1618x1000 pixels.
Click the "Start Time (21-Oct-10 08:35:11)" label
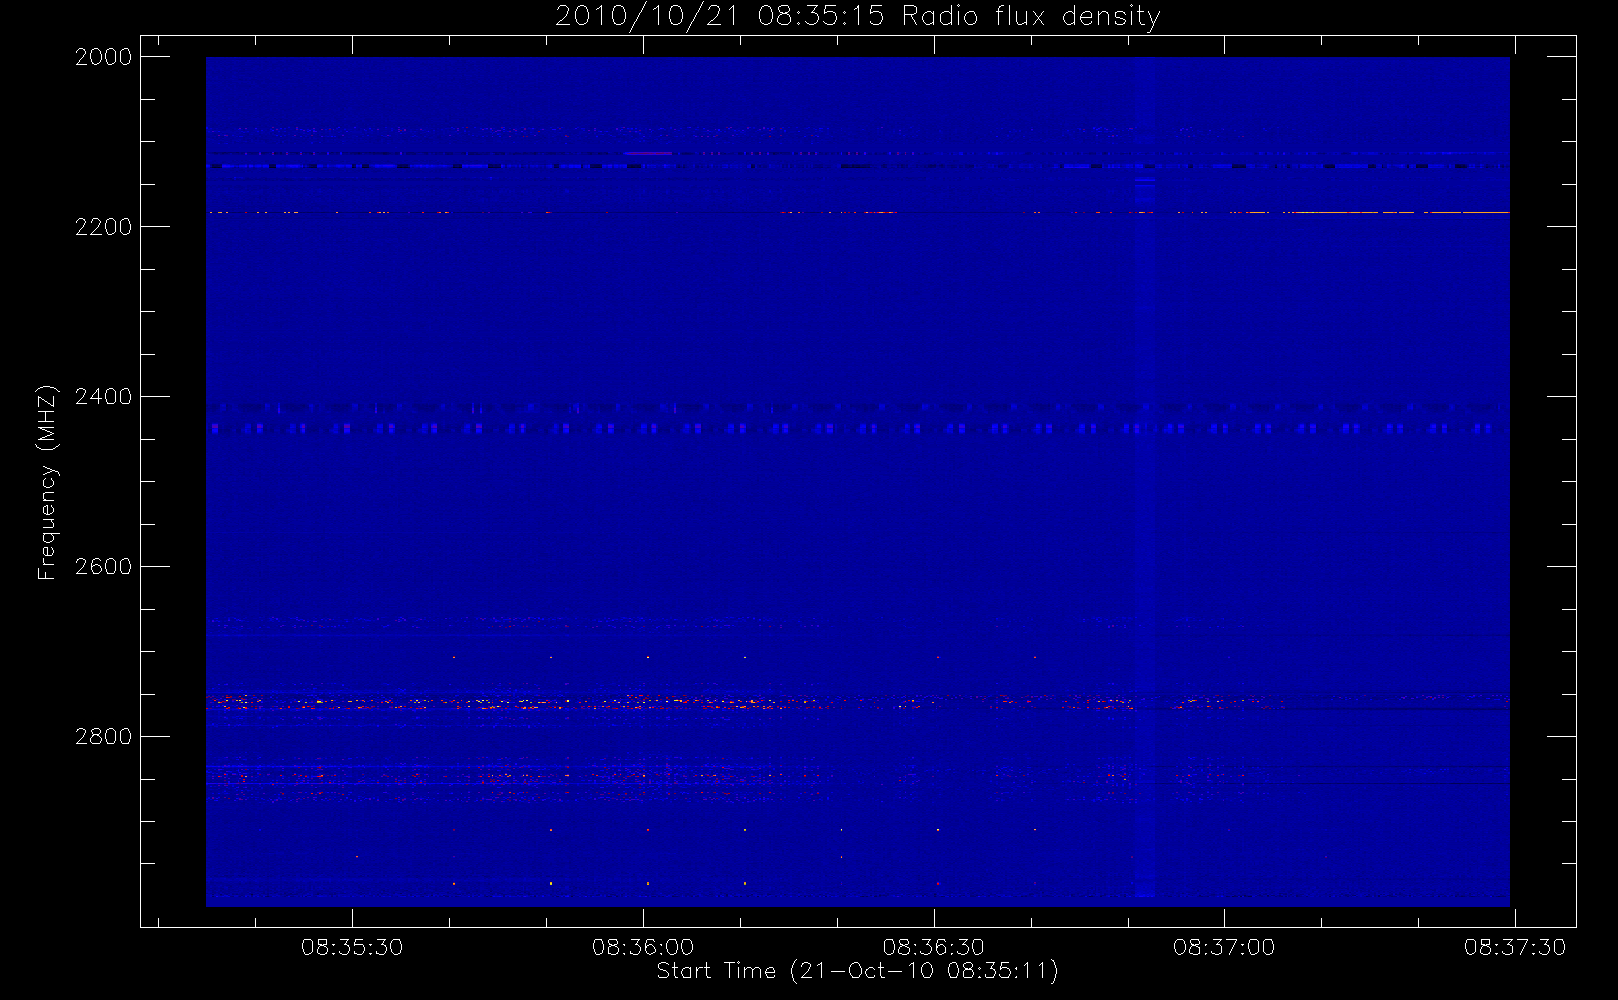[x=857, y=971]
